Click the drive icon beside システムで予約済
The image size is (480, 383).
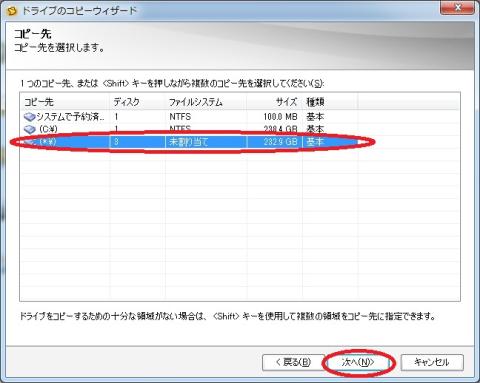(29, 117)
